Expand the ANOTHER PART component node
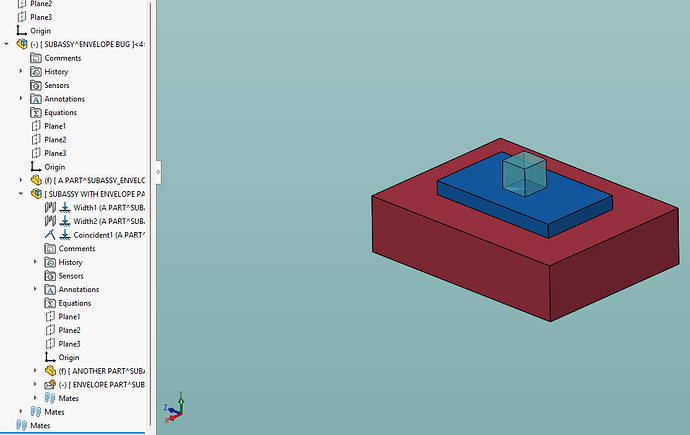This screenshot has width=690, height=435. [36, 371]
